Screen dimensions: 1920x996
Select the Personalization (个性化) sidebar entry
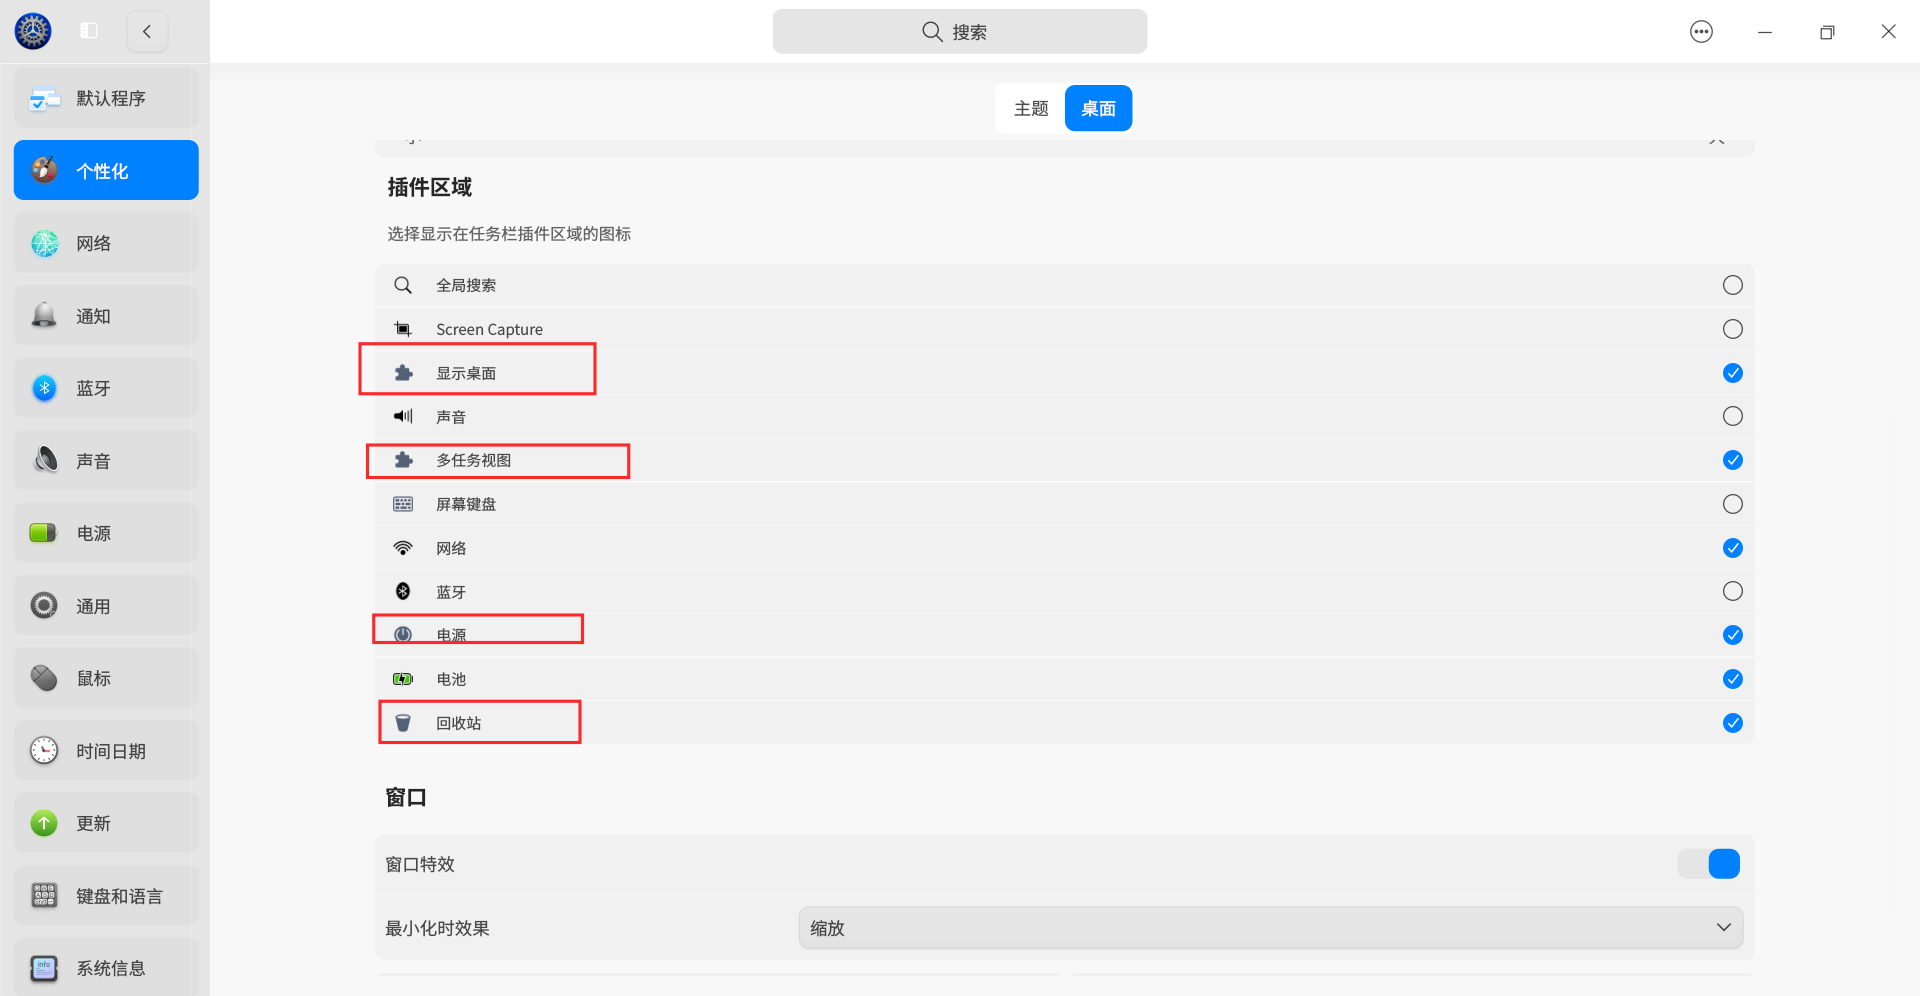(x=106, y=170)
